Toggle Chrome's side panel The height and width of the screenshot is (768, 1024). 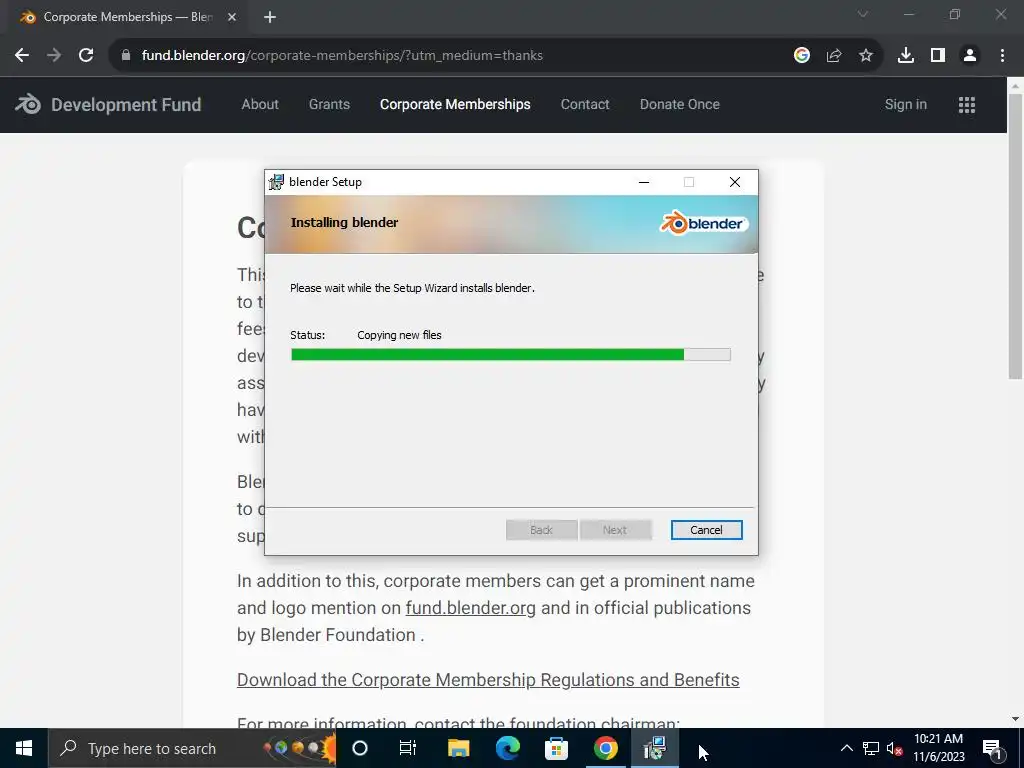(938, 56)
